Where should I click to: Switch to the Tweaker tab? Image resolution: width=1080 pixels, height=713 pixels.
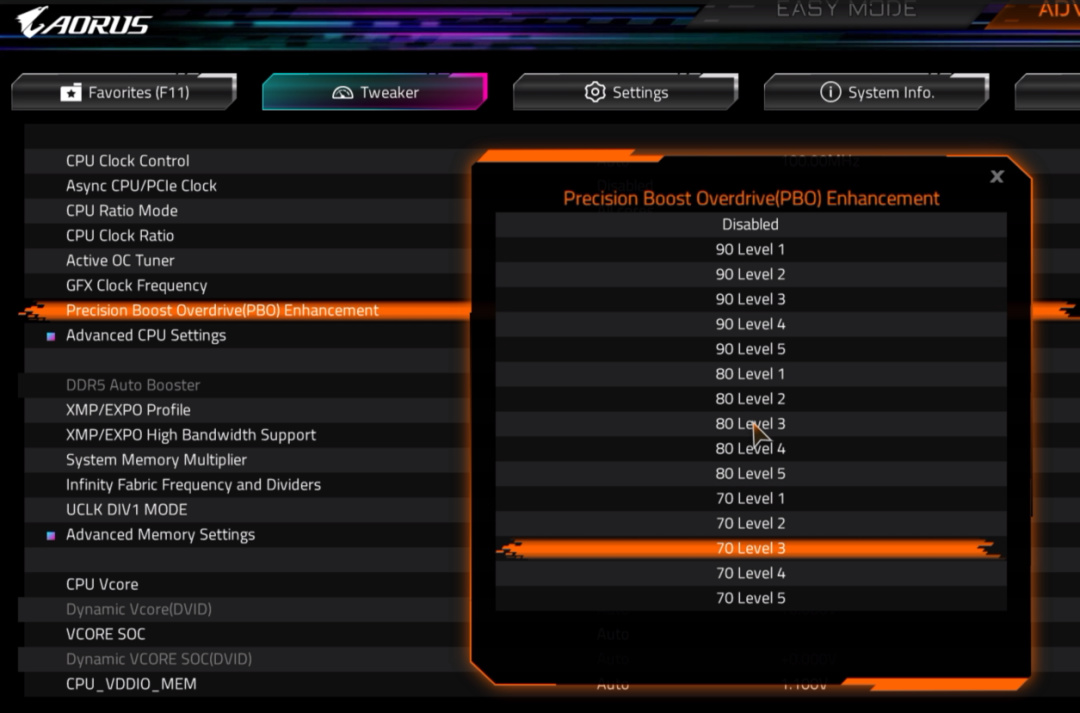375,92
